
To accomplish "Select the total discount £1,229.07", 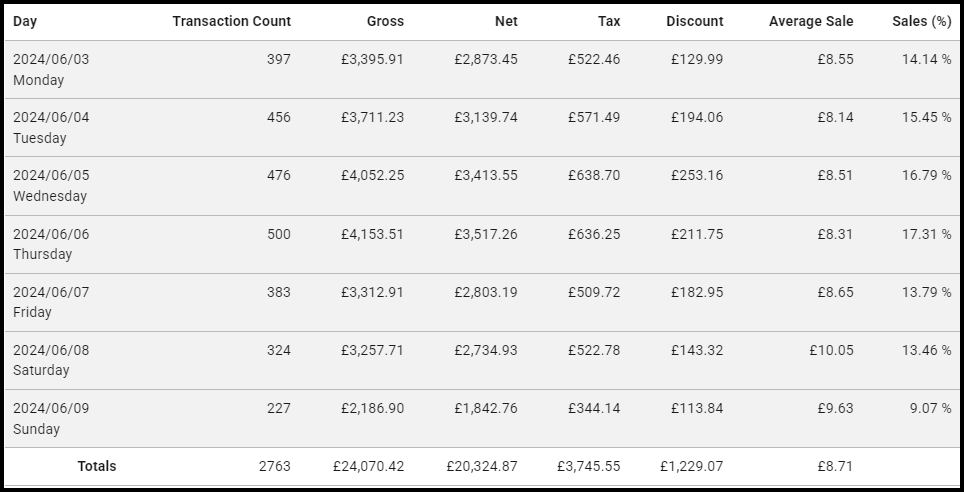I will [x=692, y=466].
